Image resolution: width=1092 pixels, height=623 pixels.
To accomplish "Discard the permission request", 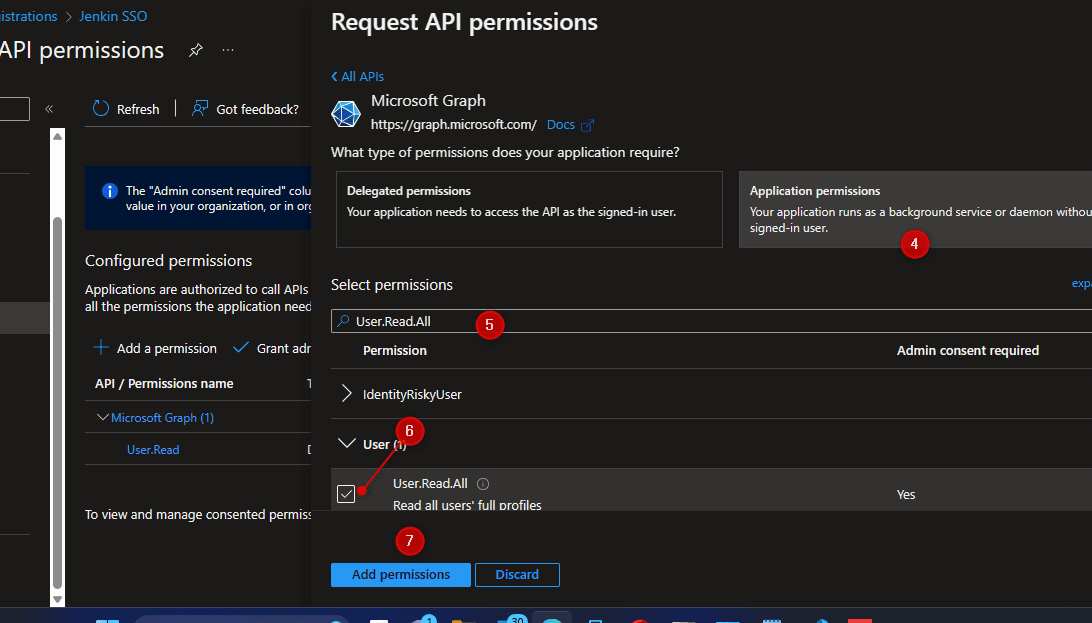I will (x=517, y=575).
